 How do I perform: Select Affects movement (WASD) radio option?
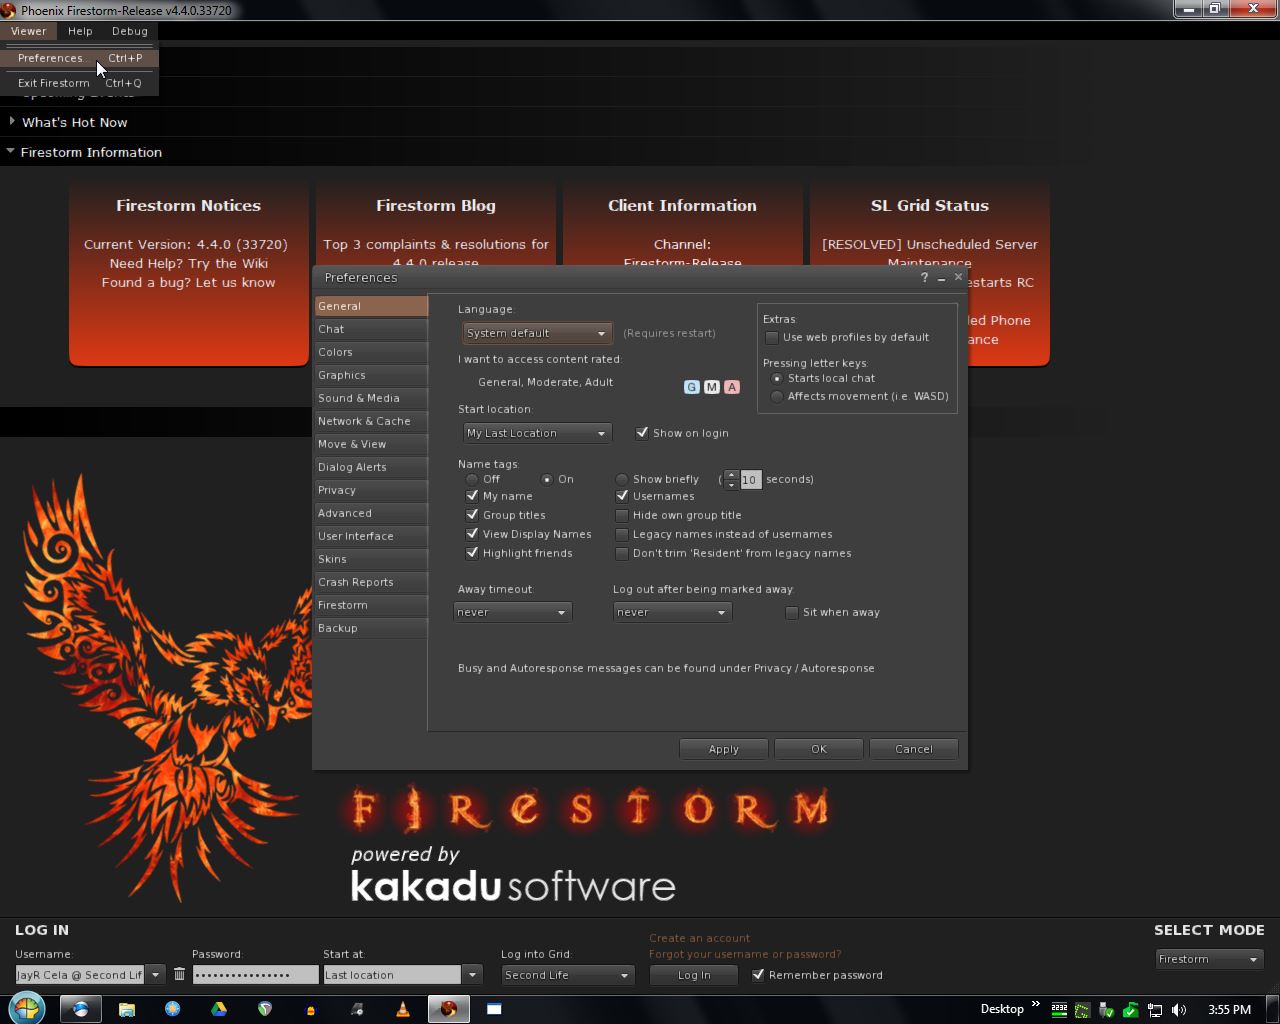click(777, 397)
